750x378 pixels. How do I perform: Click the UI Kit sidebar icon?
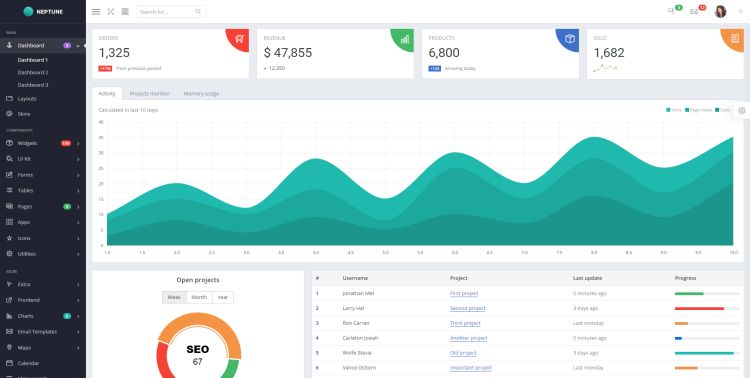point(9,159)
